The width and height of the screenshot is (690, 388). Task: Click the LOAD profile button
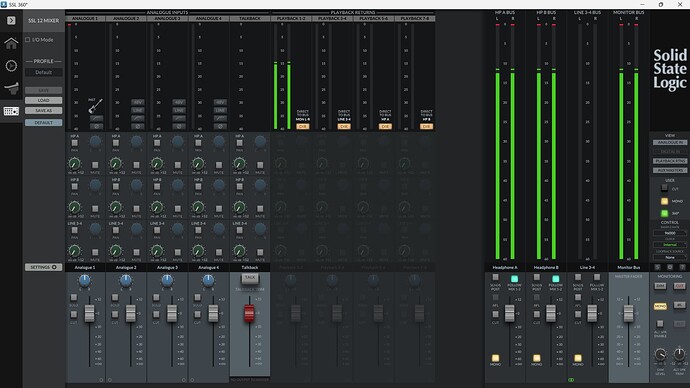pos(44,100)
